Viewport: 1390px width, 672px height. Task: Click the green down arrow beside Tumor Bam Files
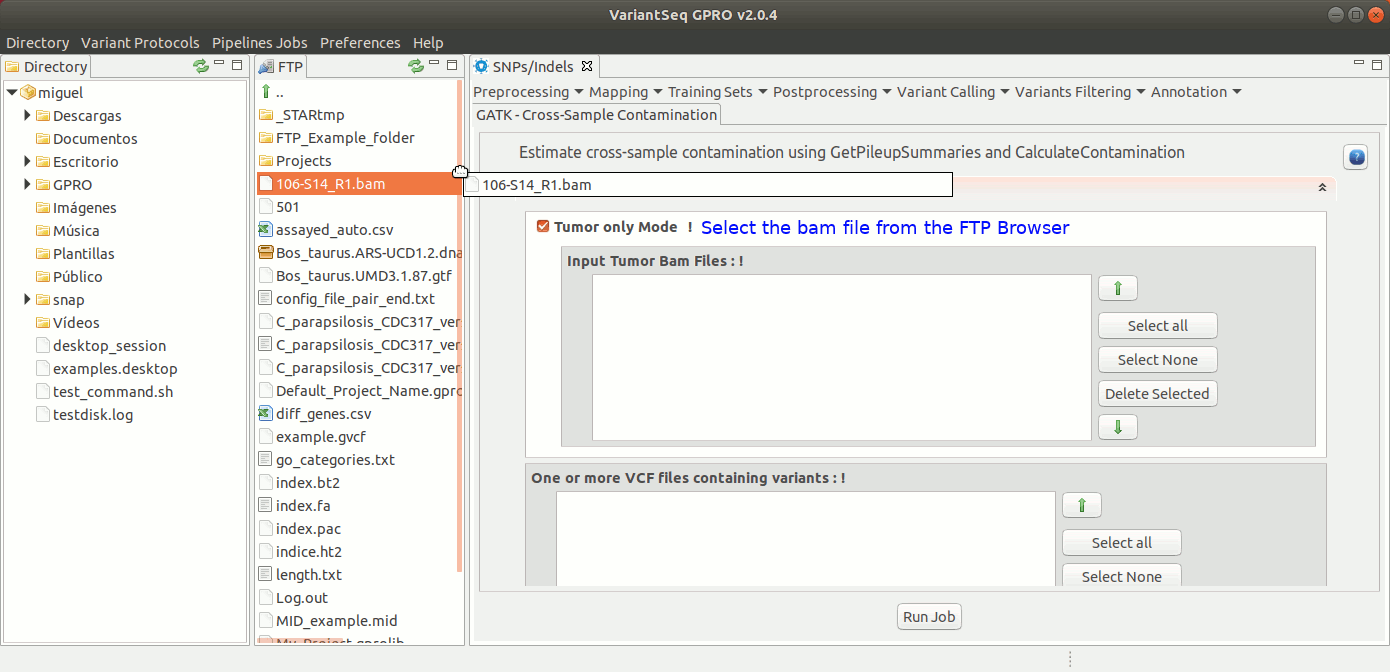pyautogui.click(x=1117, y=427)
